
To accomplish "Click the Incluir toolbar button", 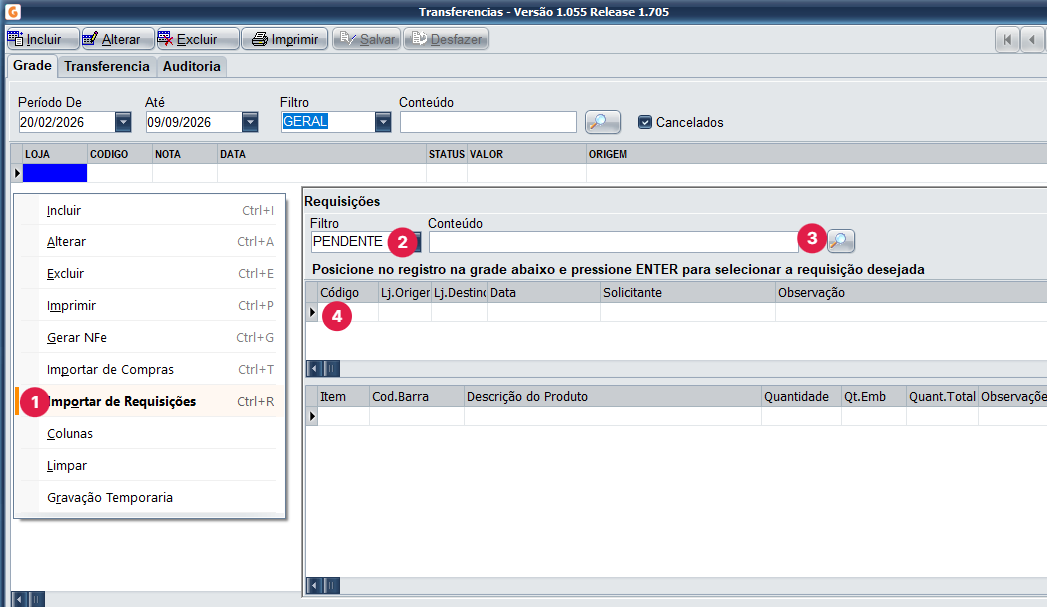I will 43,39.
